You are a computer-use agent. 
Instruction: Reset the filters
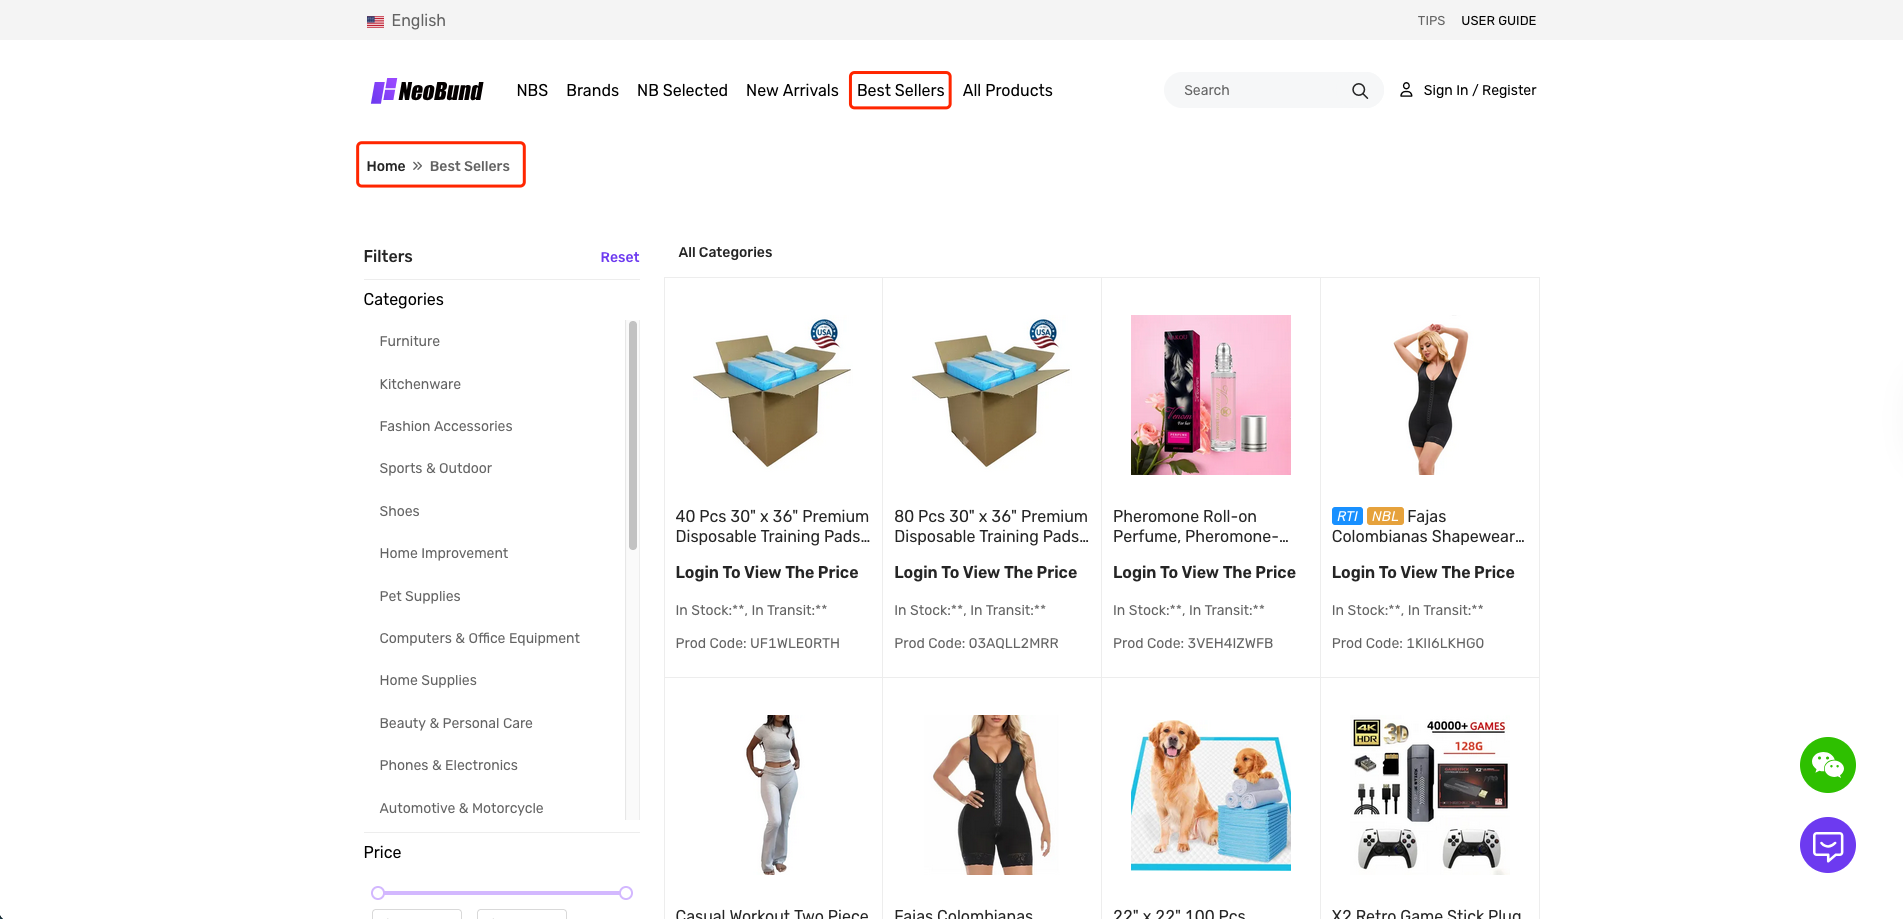(x=619, y=257)
